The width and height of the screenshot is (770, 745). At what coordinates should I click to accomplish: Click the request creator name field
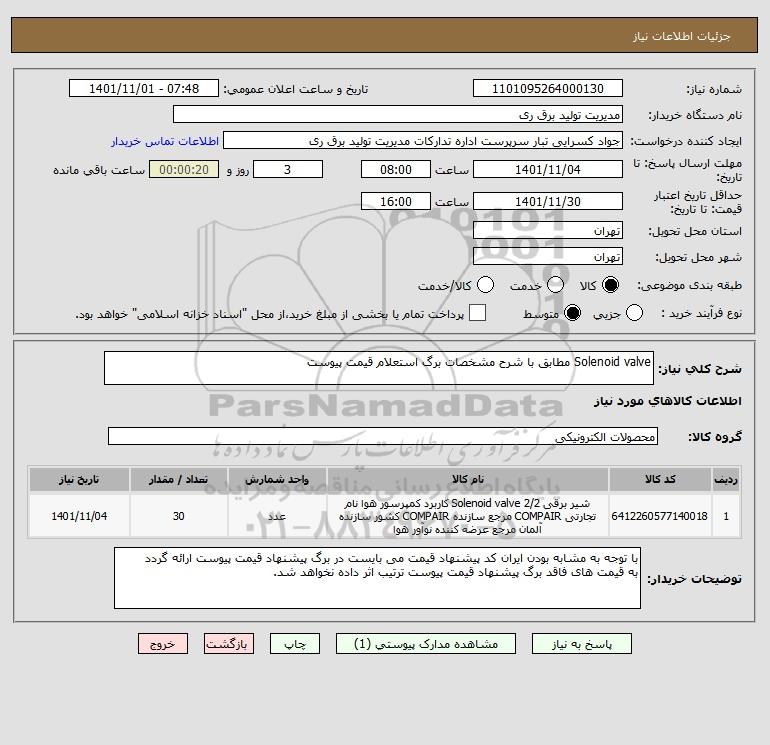(x=423, y=140)
